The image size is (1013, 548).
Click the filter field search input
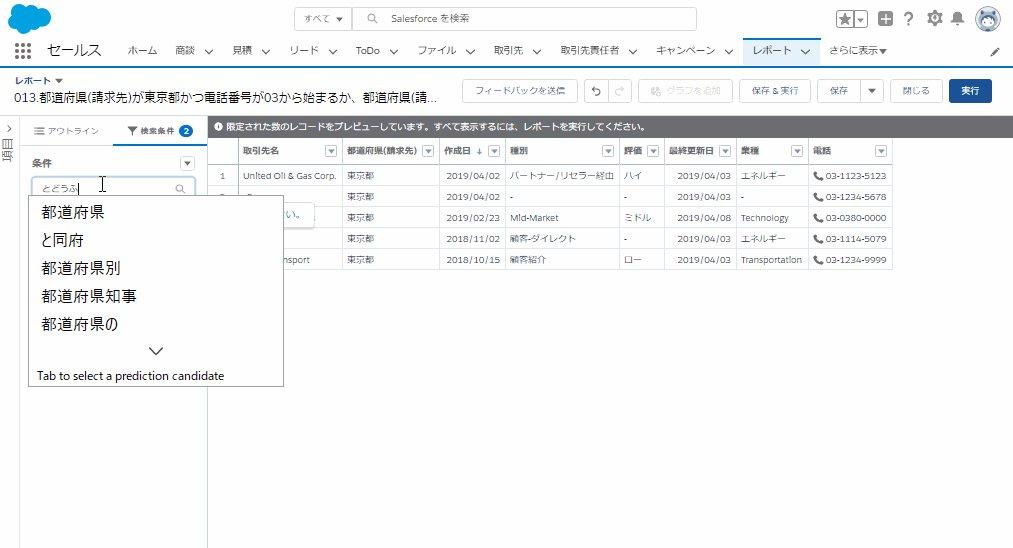[x=114, y=188]
